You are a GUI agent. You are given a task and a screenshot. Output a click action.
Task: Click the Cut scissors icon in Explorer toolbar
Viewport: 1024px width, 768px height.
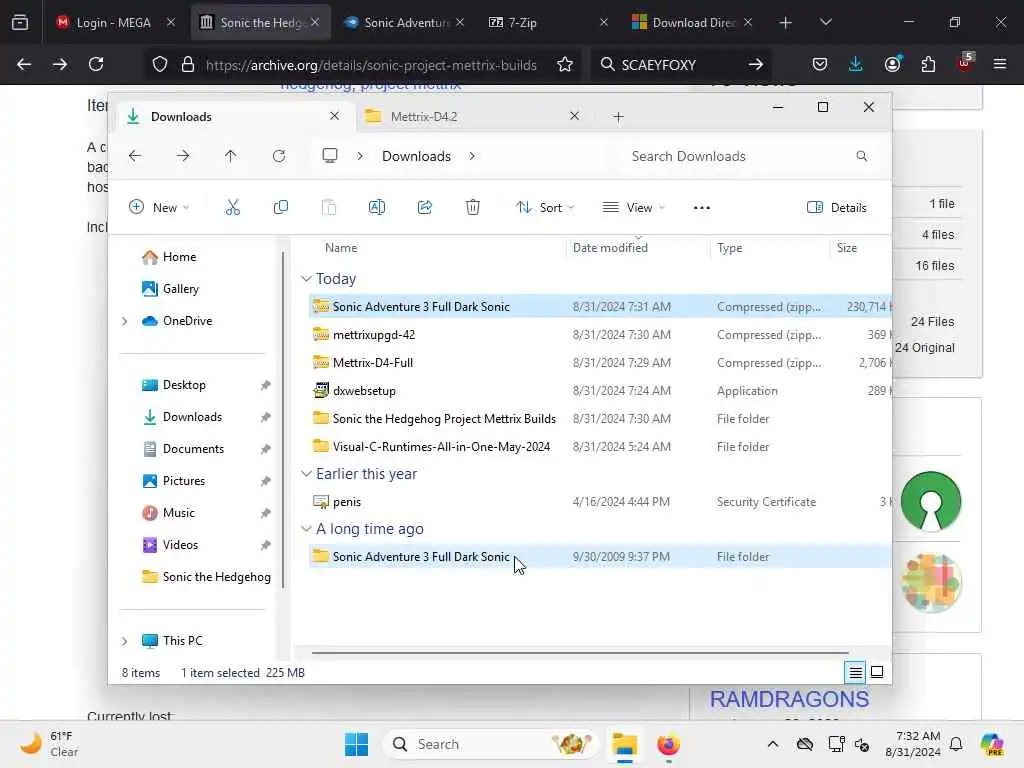(x=232, y=208)
